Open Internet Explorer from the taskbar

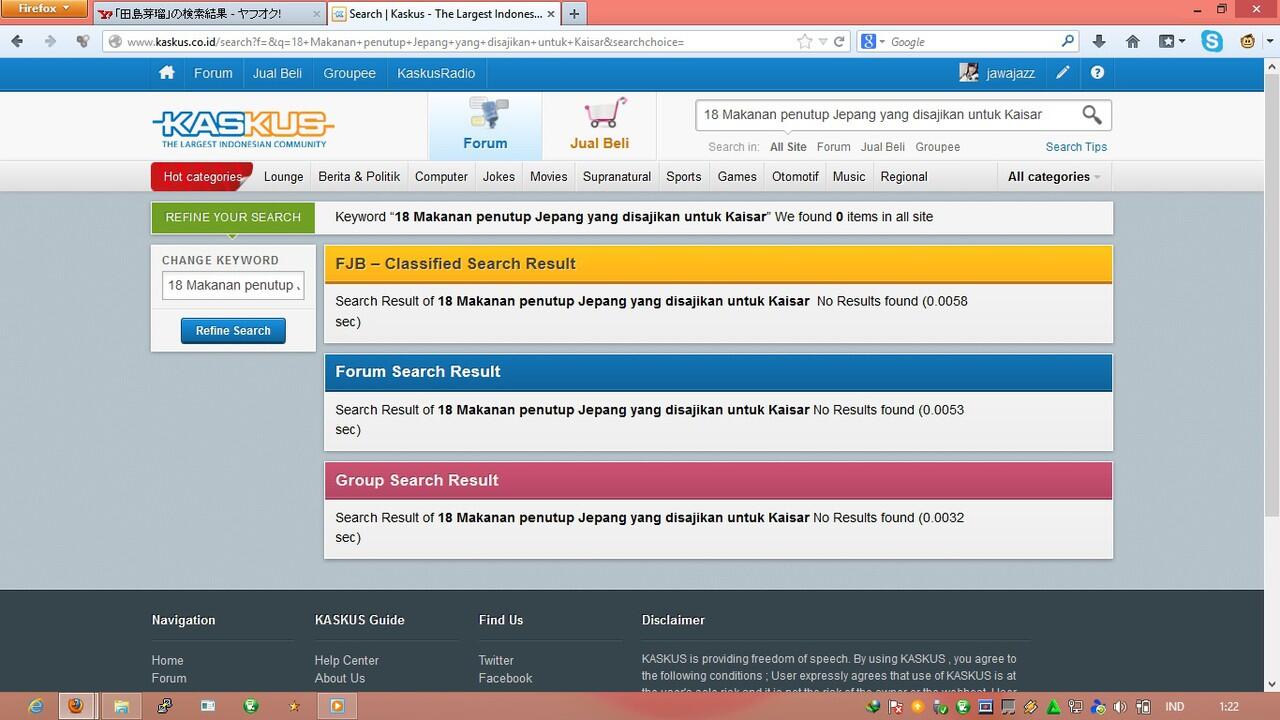pyautogui.click(x=36, y=705)
